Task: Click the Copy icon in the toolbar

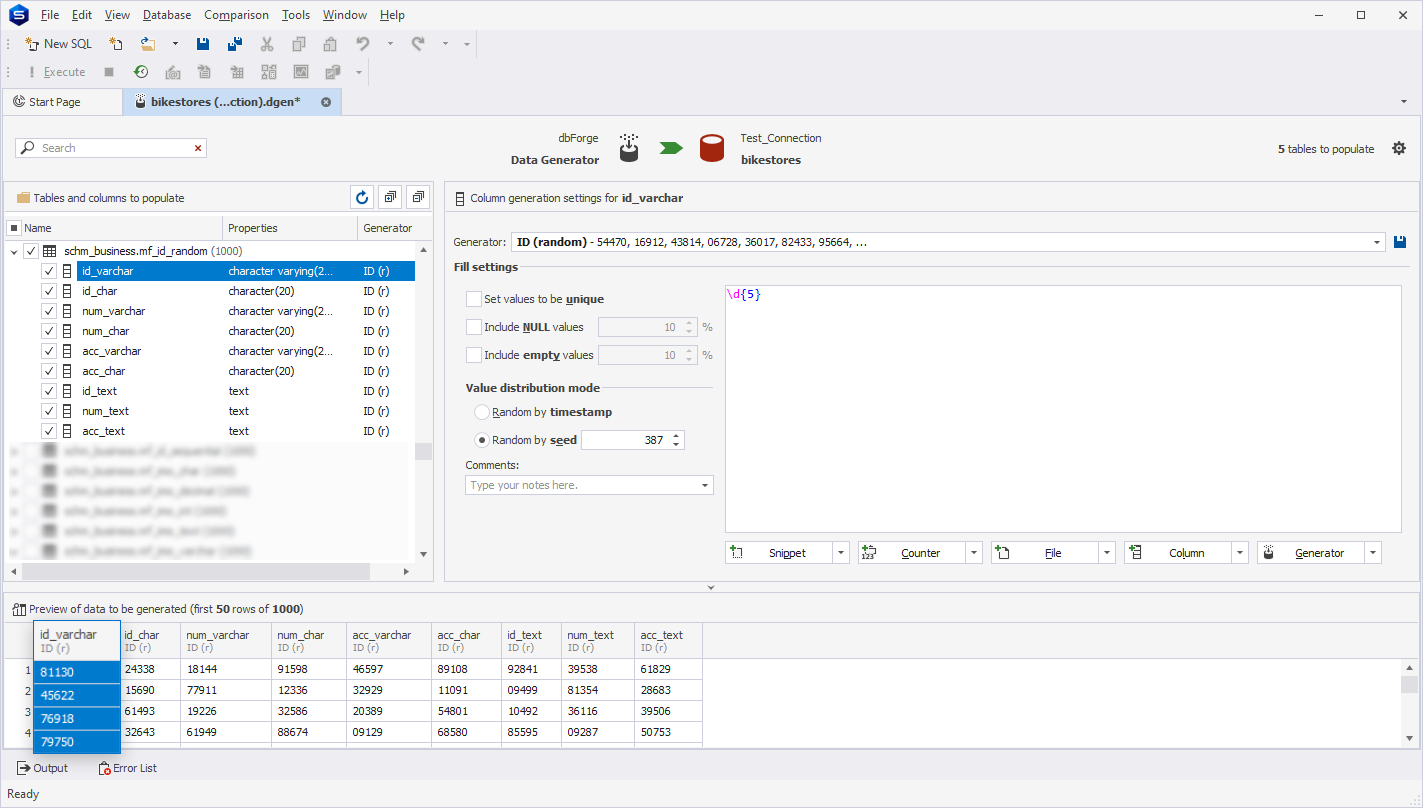Action: (299, 44)
